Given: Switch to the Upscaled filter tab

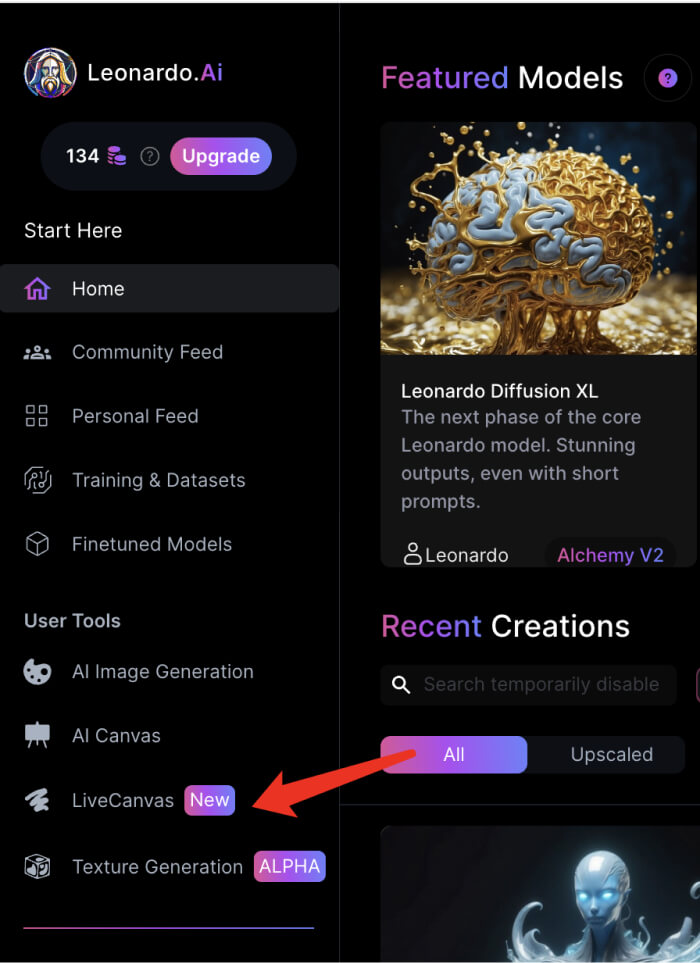Looking at the screenshot, I should point(611,755).
